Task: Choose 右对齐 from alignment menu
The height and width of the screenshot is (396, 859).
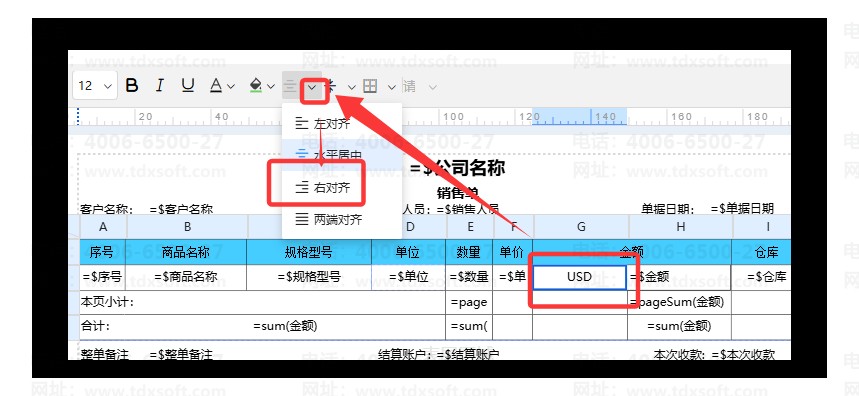Action: [x=342, y=188]
